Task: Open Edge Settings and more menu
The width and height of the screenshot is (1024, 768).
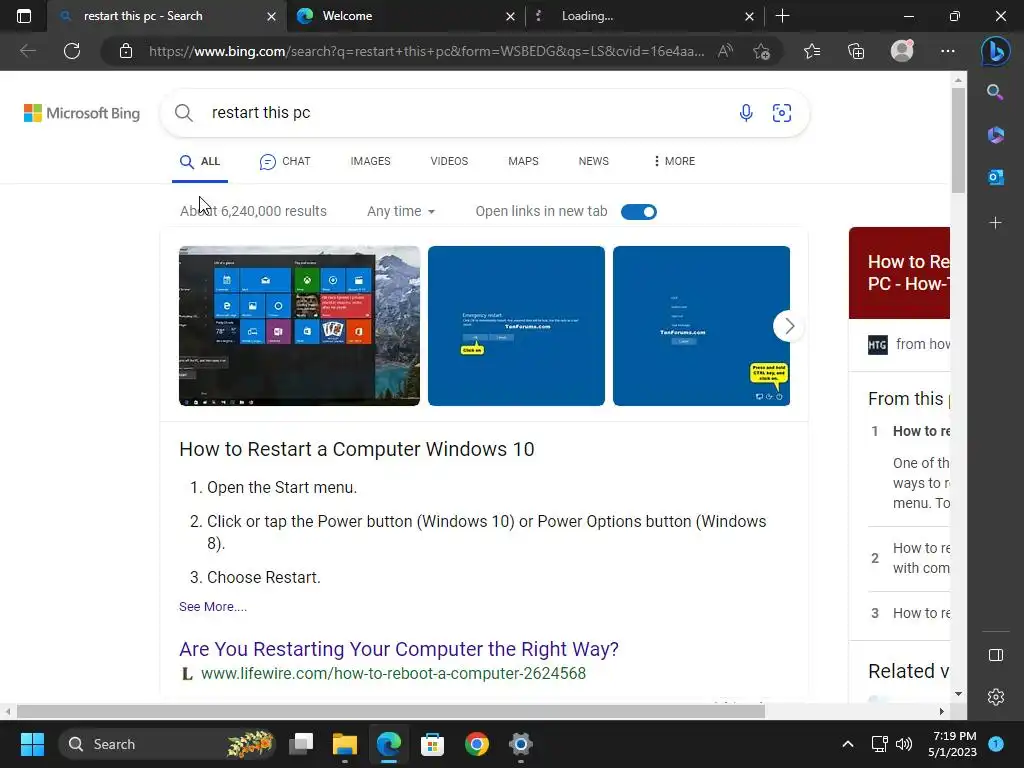Action: (x=948, y=51)
